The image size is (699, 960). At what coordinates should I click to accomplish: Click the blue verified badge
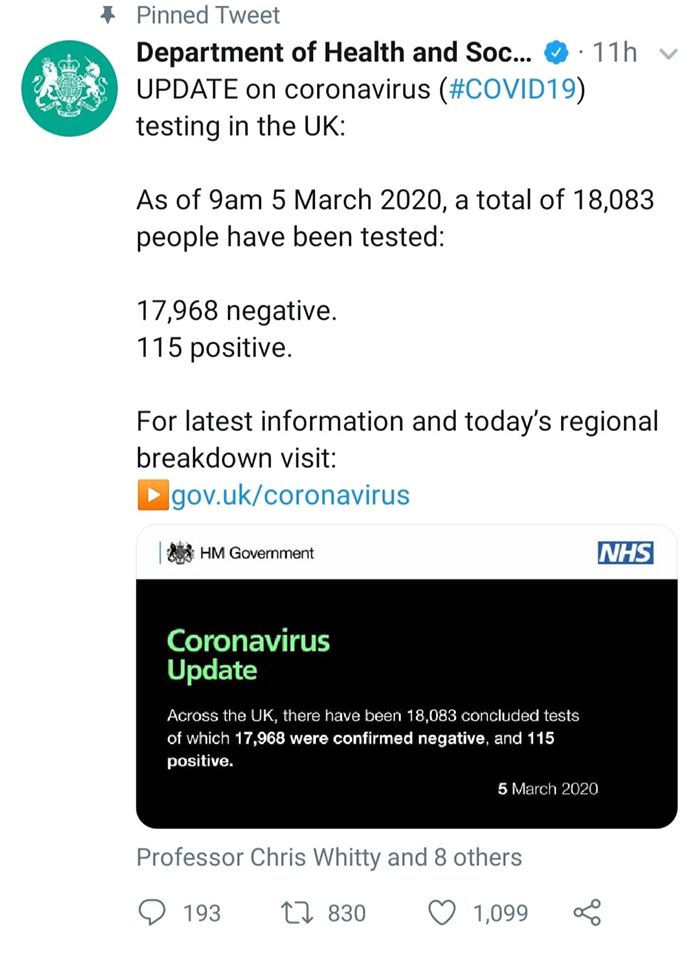pyautogui.click(x=556, y=53)
